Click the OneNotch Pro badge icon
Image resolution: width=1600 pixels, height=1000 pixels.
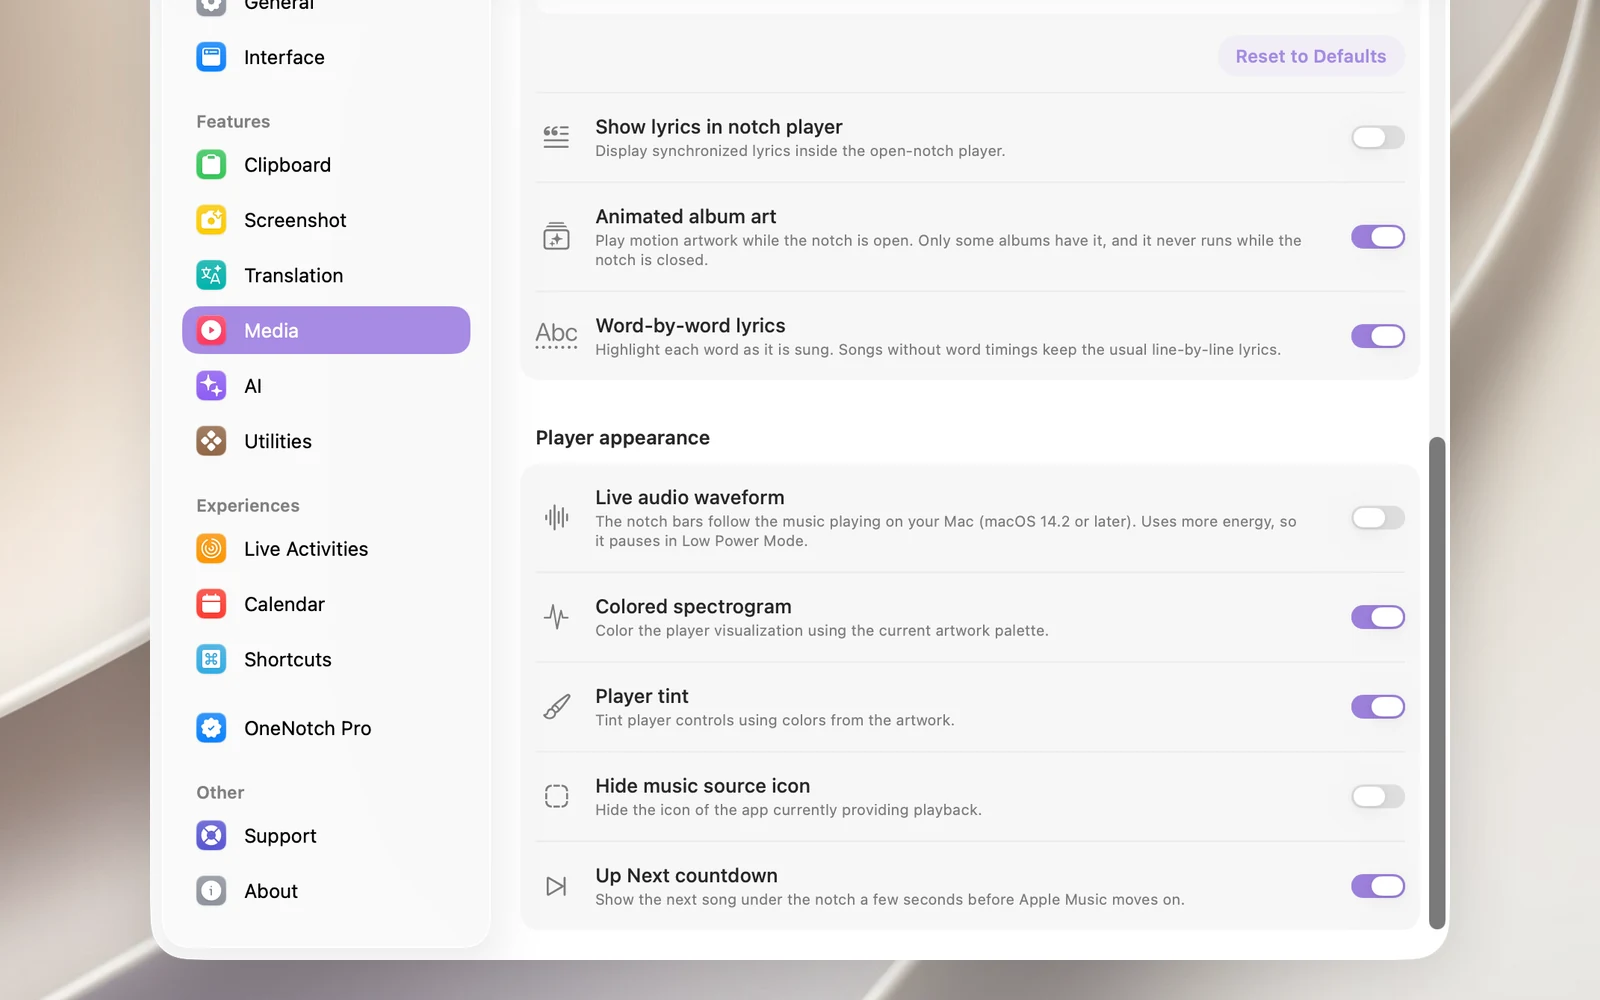211,728
